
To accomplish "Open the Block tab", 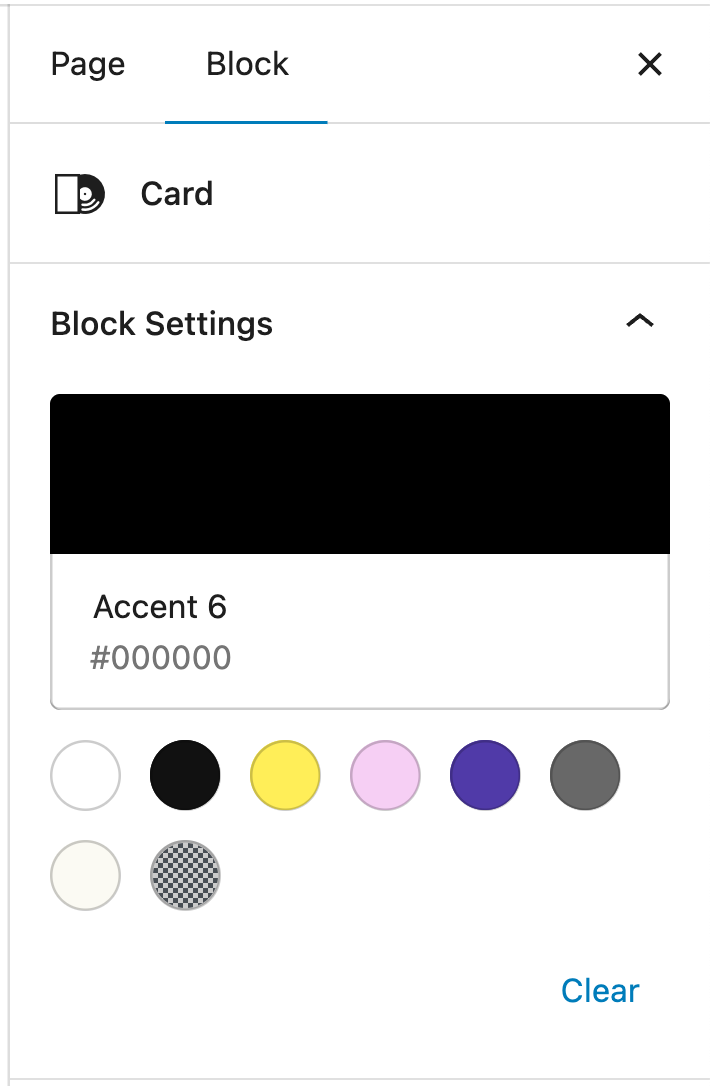I will point(247,65).
